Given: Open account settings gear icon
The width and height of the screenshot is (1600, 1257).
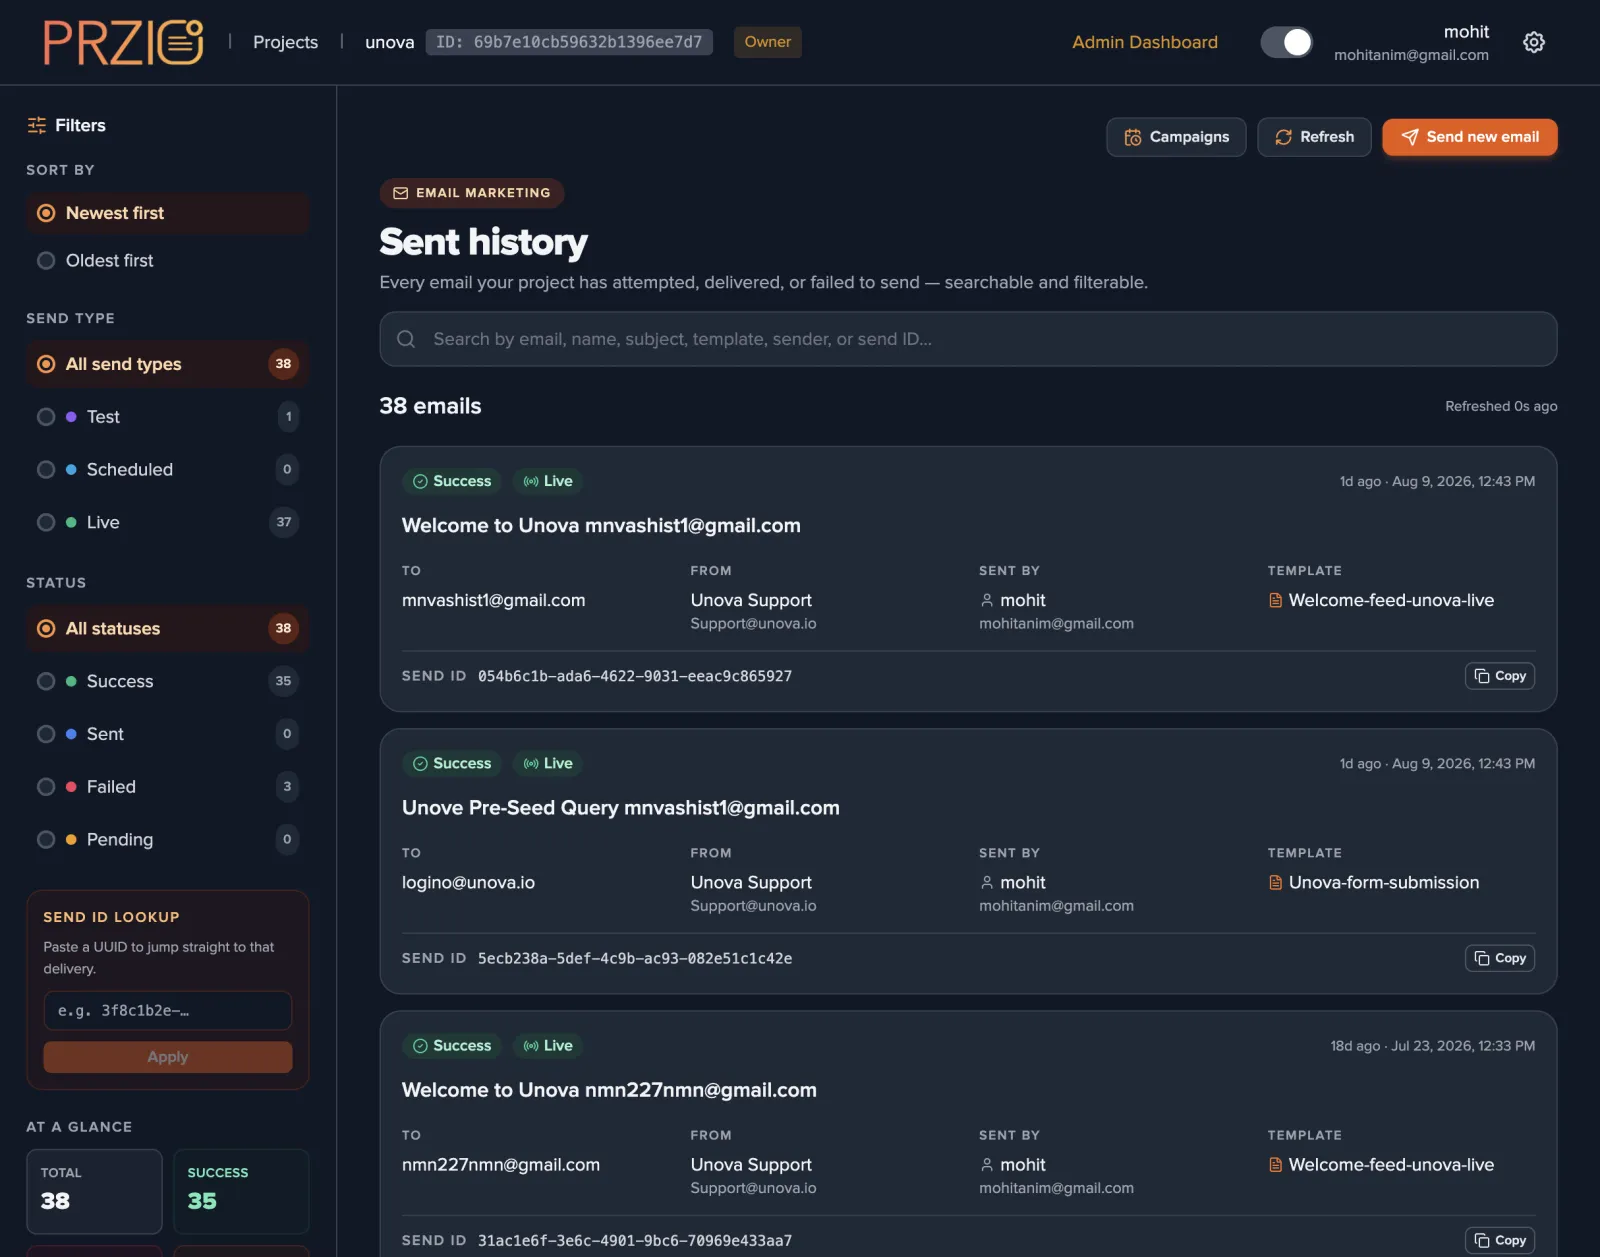Looking at the screenshot, I should (1533, 42).
